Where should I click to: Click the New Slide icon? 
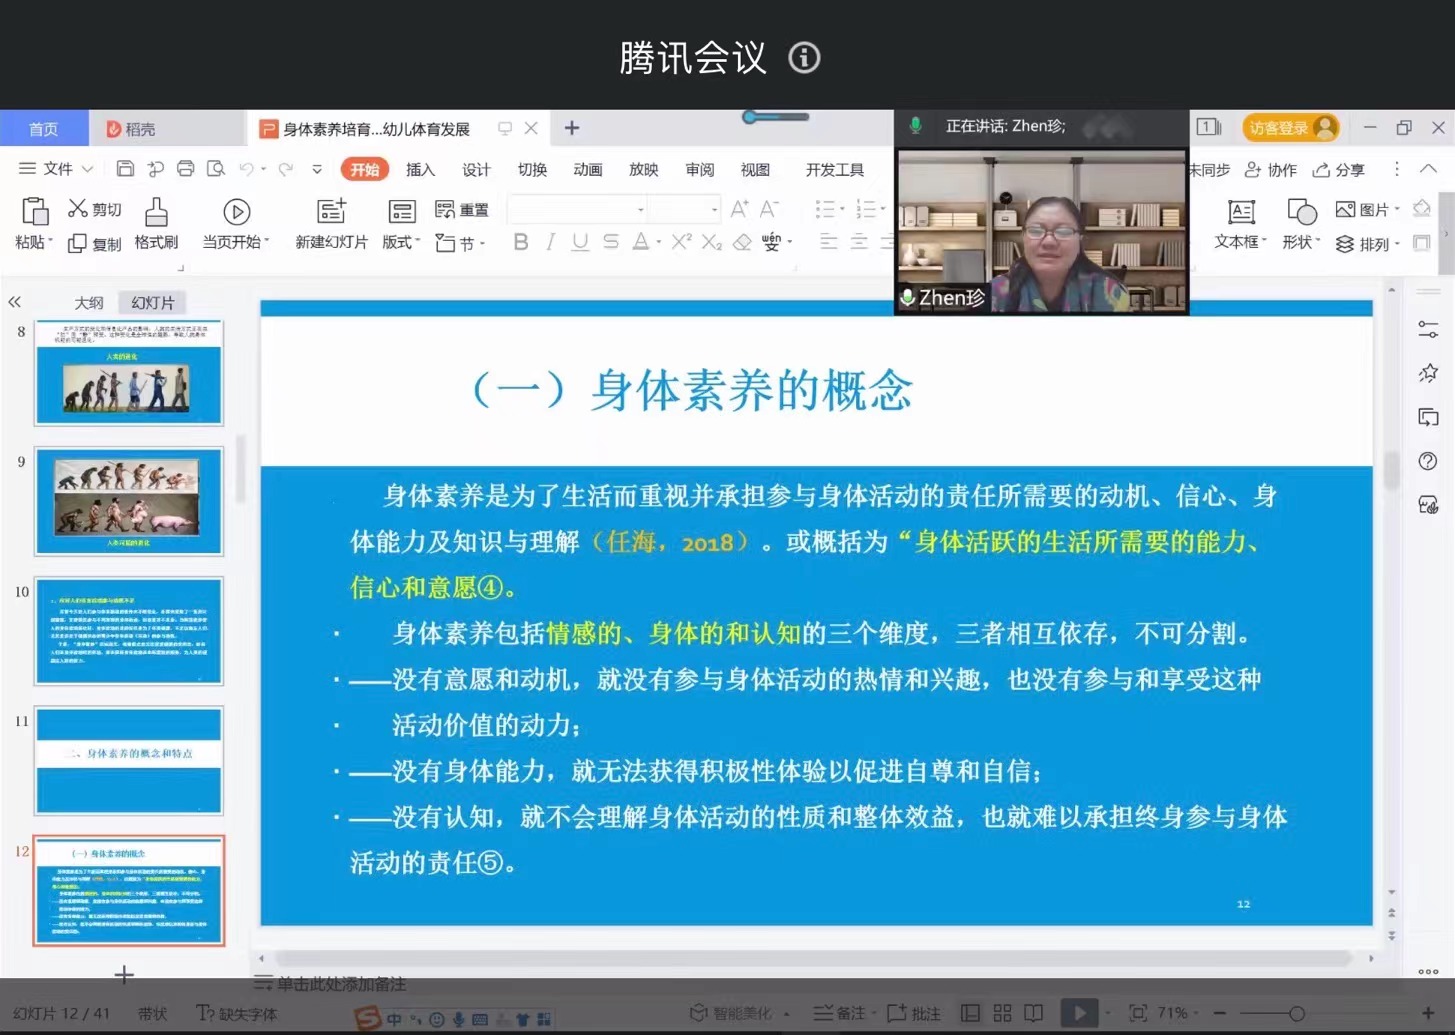[331, 212]
